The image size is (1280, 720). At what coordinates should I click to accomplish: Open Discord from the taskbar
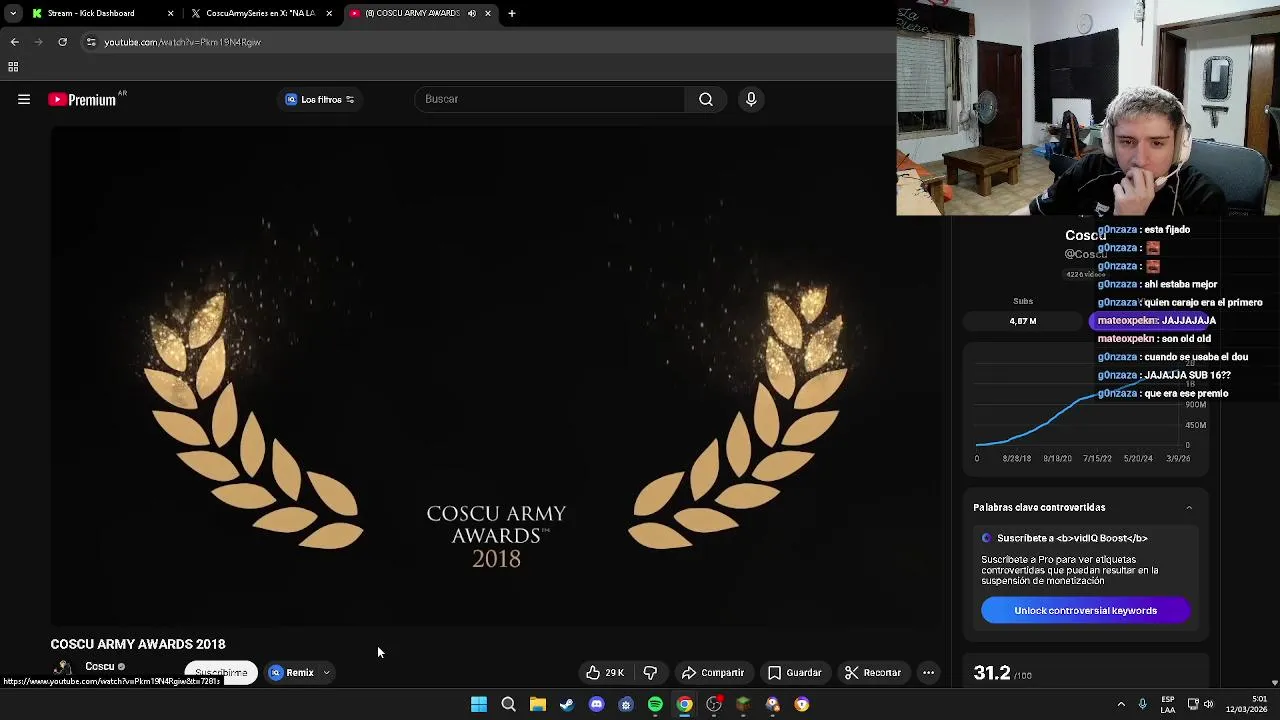pos(597,705)
